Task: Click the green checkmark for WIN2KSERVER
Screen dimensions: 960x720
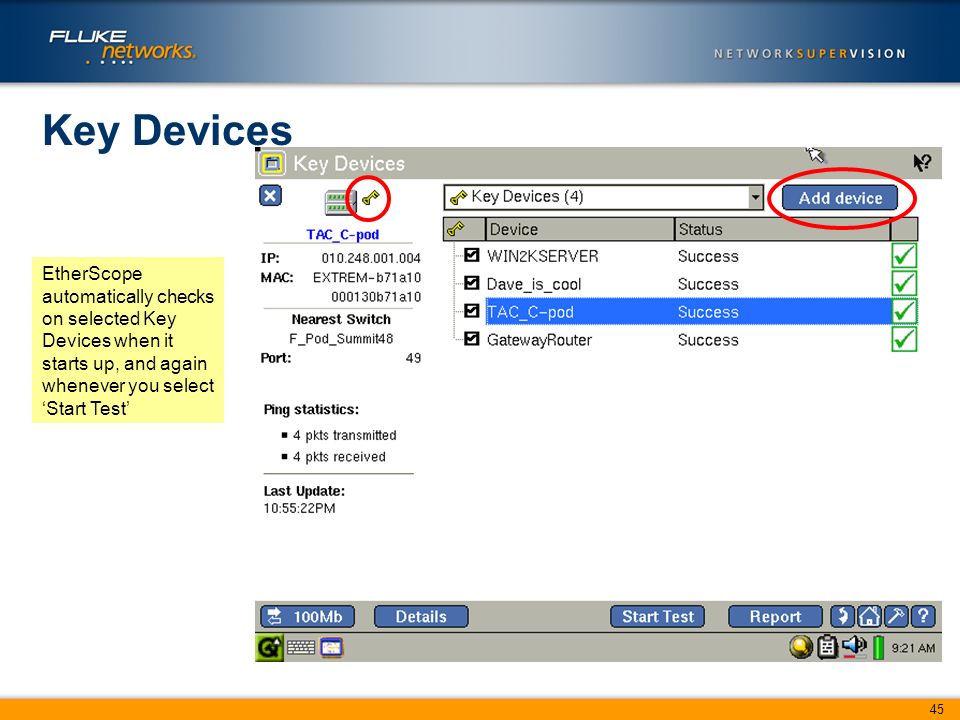Action: [904, 255]
